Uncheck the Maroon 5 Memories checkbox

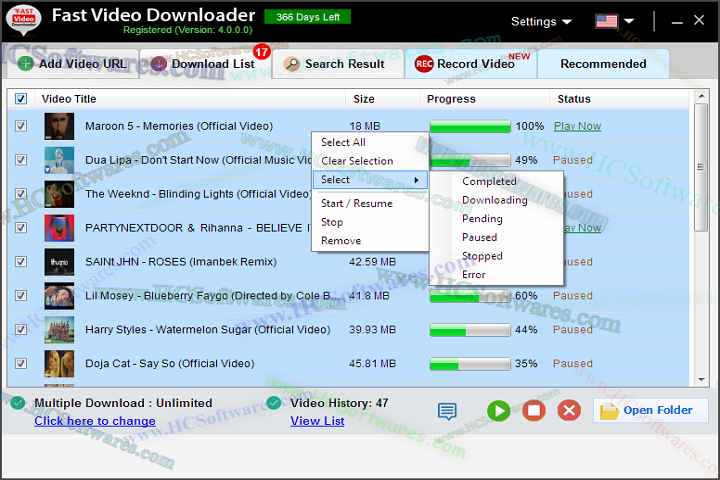[21, 126]
